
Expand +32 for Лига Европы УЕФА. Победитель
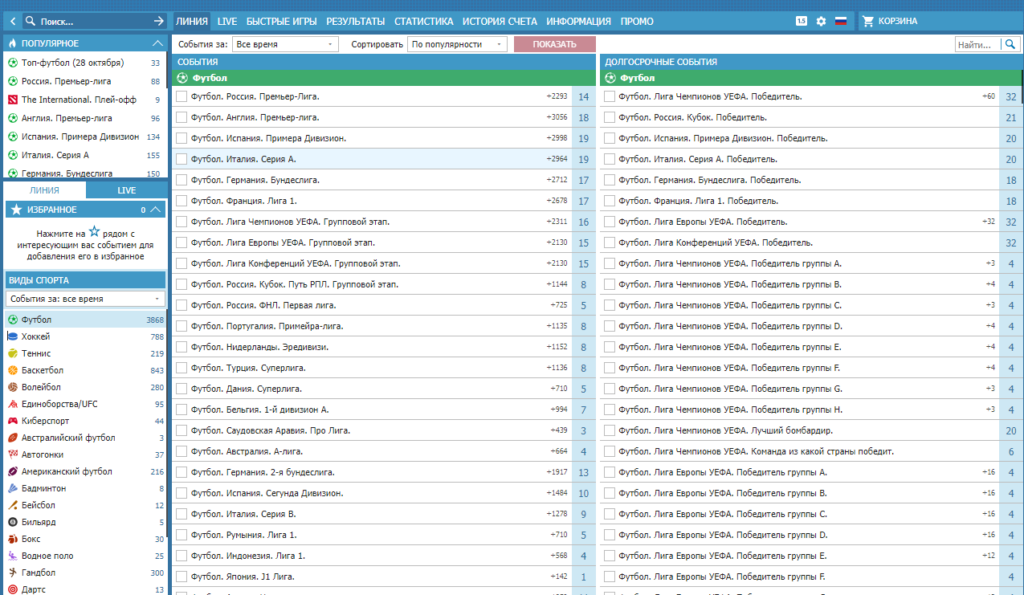(989, 222)
